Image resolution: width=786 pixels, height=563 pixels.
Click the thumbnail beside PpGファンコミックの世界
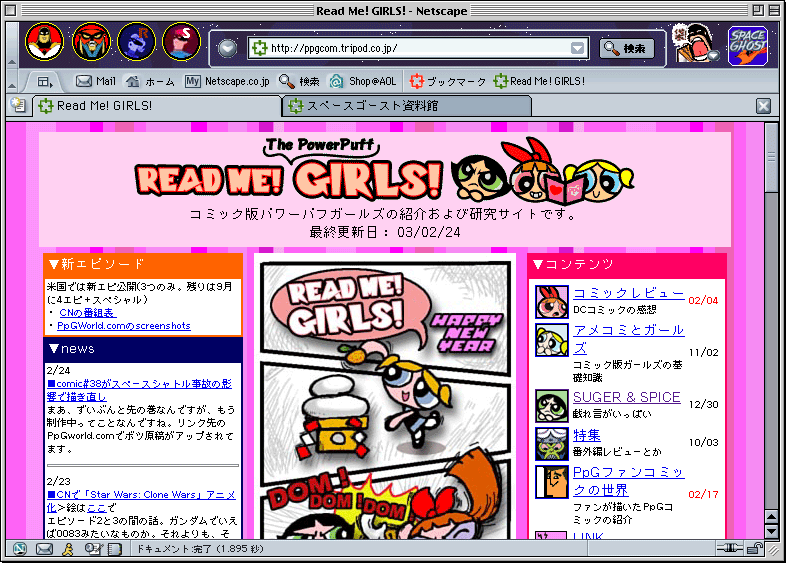551,482
